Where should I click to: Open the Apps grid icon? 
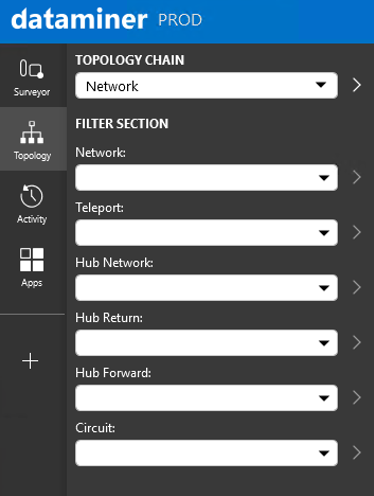click(x=32, y=267)
